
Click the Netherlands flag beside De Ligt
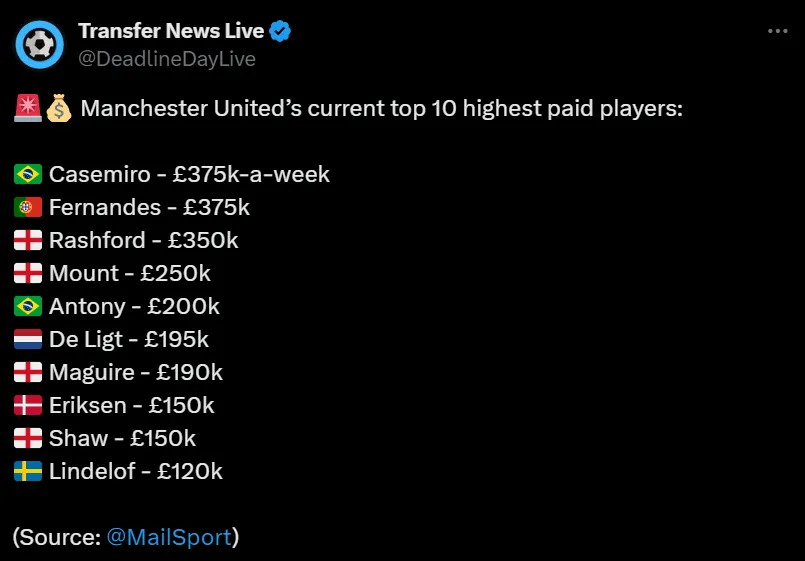[28, 339]
